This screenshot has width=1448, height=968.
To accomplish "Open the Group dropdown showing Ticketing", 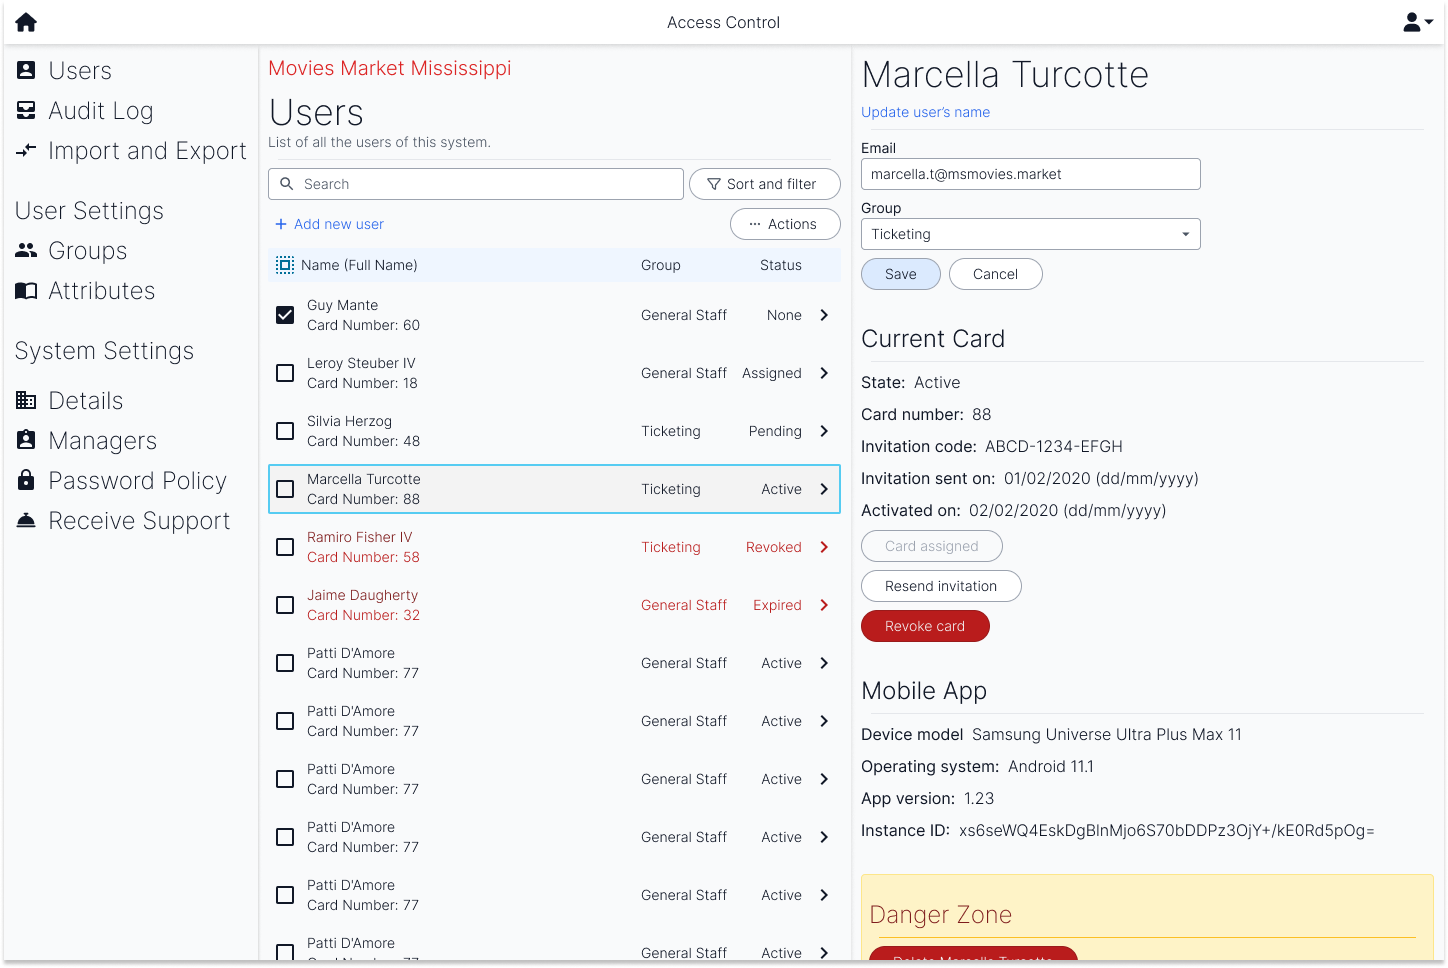I will 1030,234.
